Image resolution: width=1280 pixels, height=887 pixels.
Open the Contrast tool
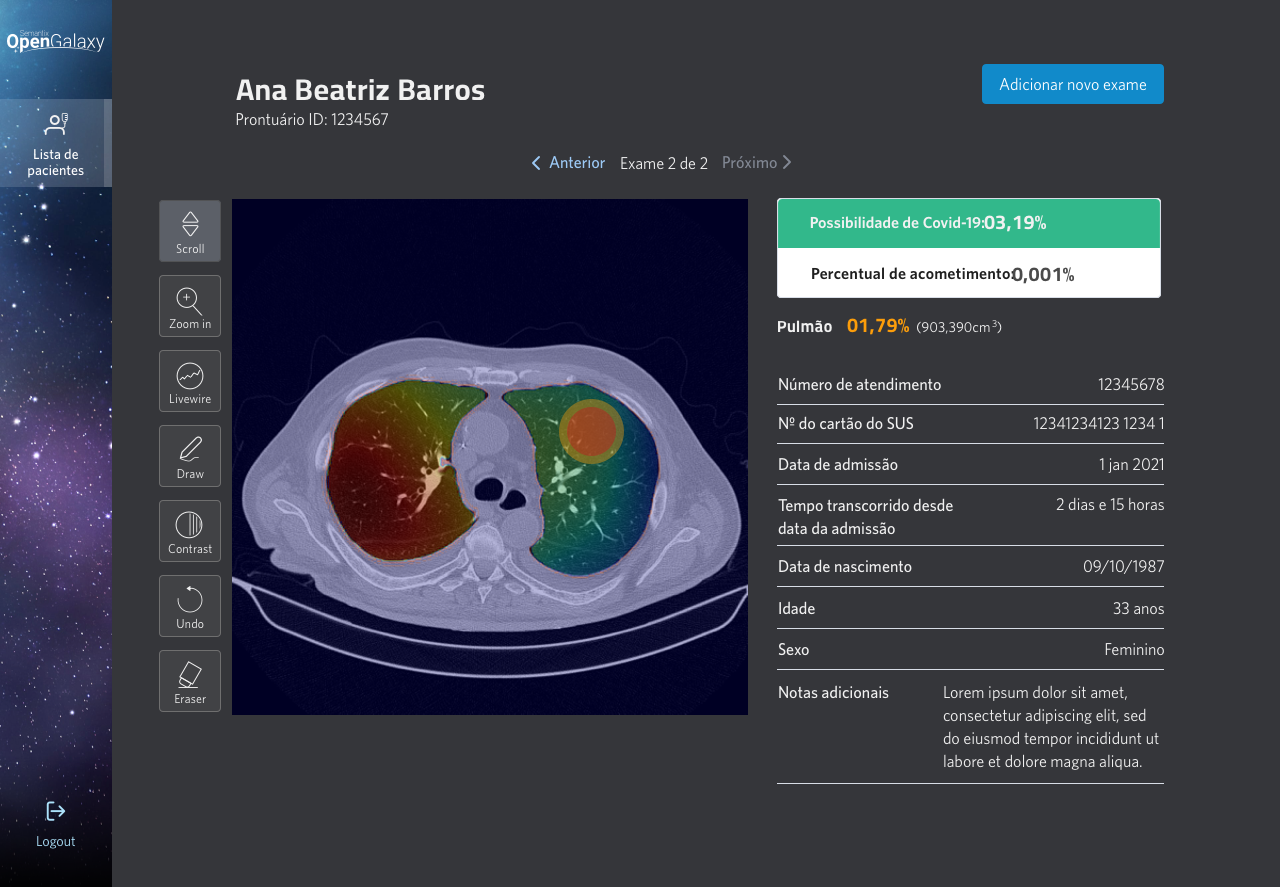tap(190, 531)
